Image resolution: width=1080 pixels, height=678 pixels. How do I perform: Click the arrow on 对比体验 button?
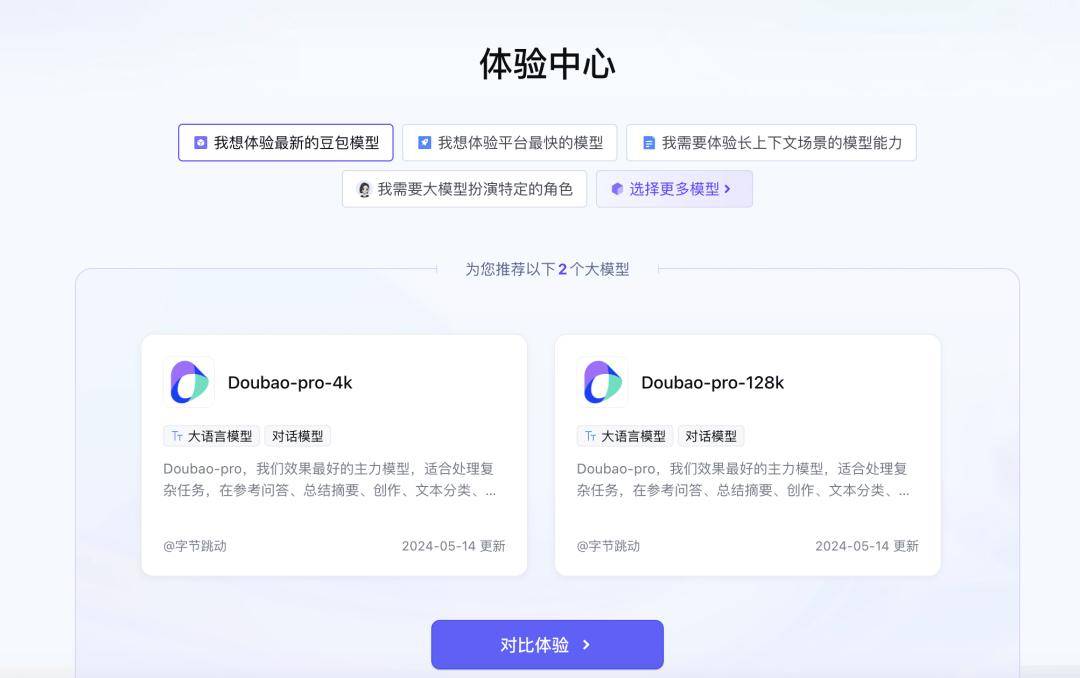click(586, 645)
